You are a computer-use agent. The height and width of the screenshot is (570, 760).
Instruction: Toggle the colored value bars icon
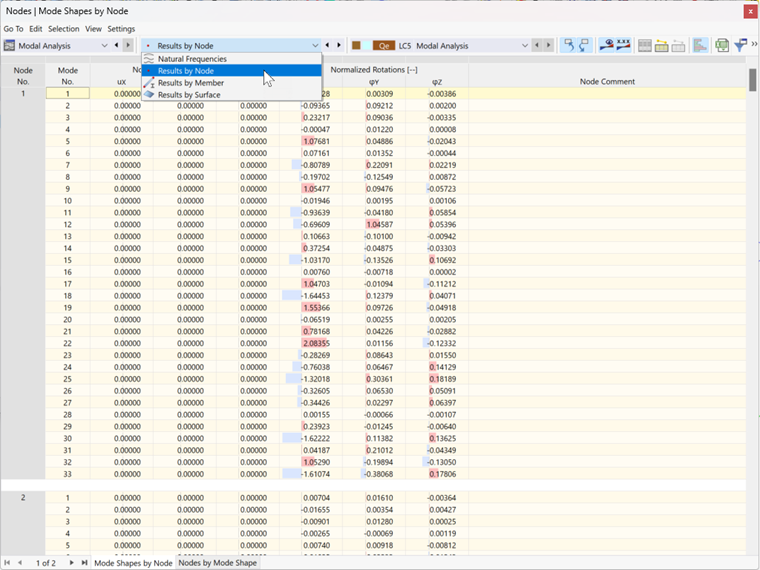[x=700, y=46]
